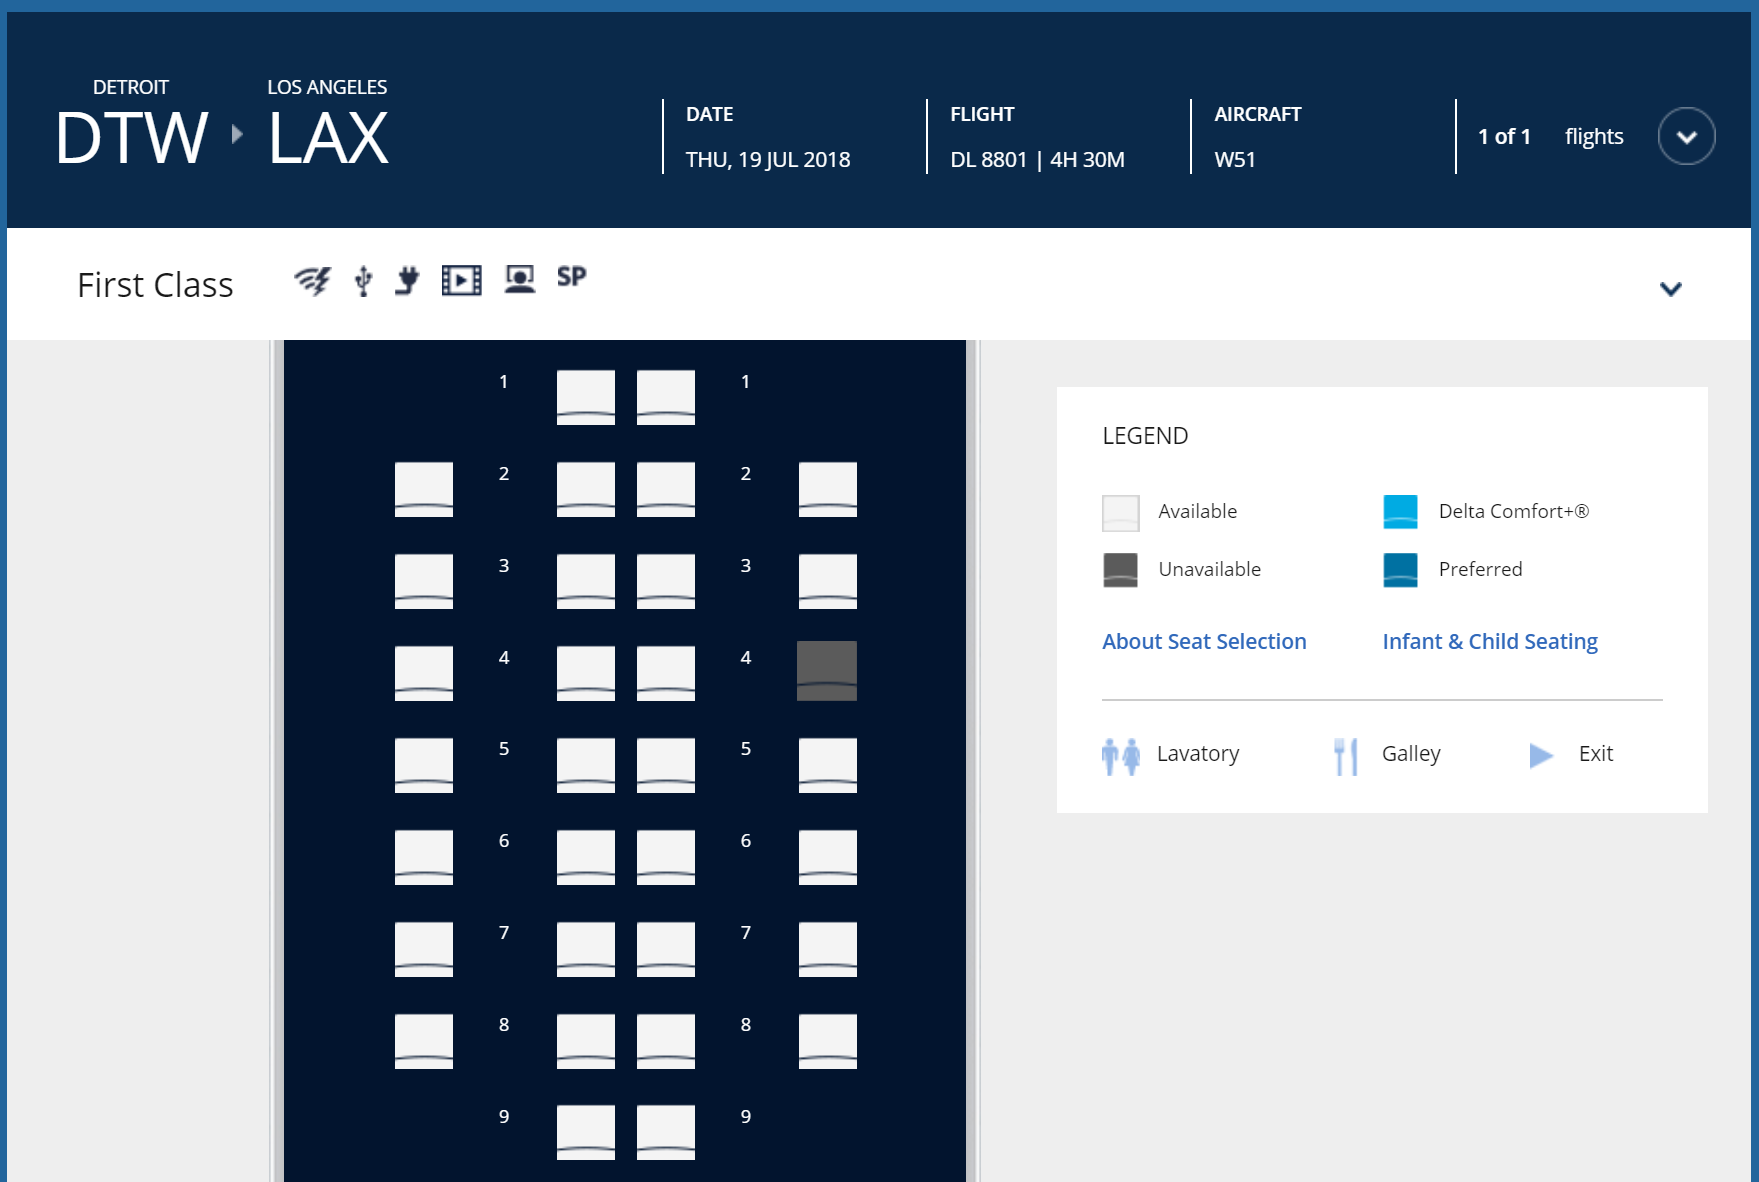This screenshot has width=1759, height=1182.
Task: Collapse the First Class section chevron
Action: 1670,289
